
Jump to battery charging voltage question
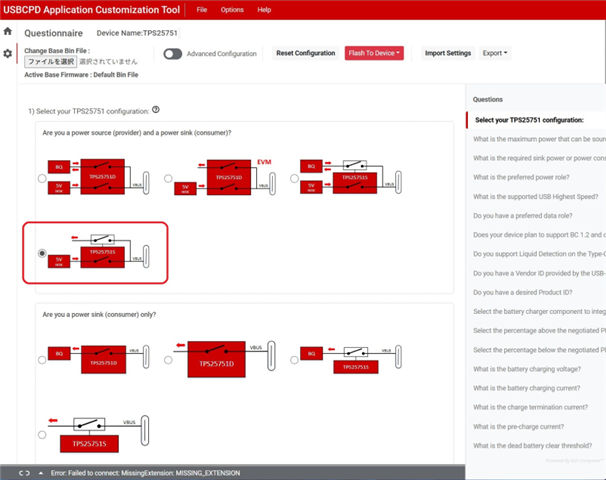(527, 369)
